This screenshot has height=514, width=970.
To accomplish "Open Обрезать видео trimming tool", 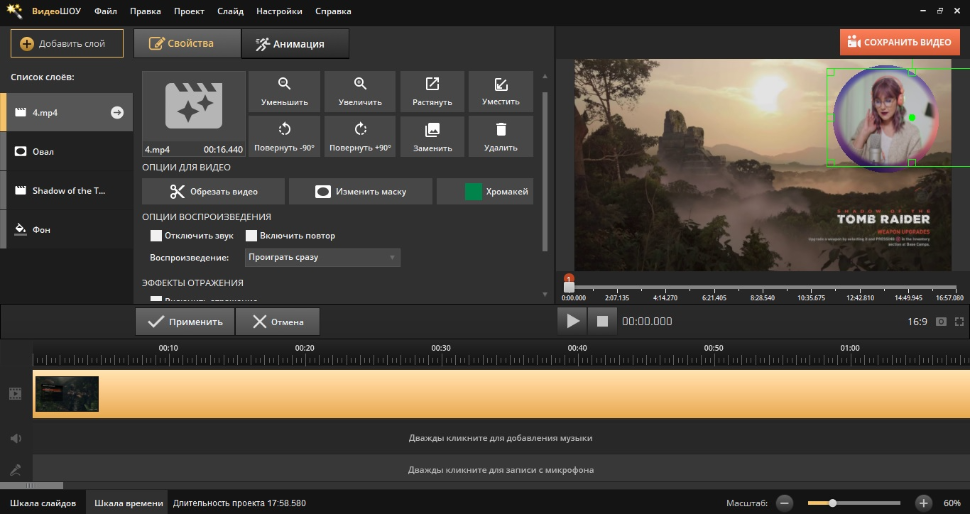I will [213, 192].
